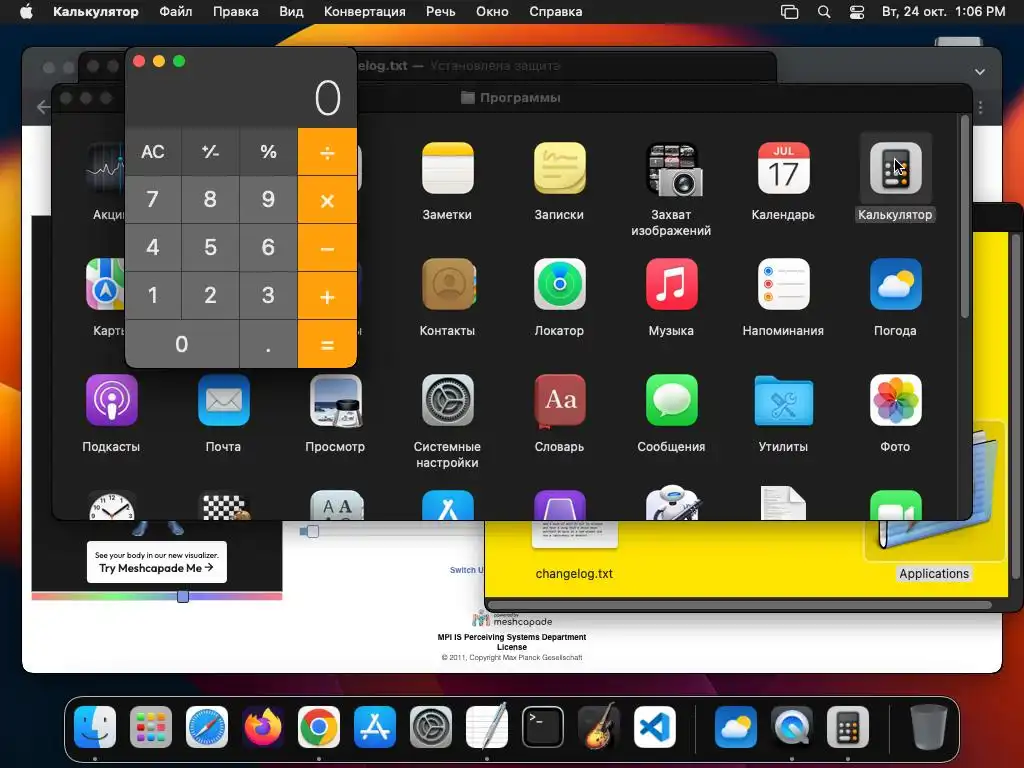Open the Заметки app icon
This screenshot has height=768, width=1024.
[447, 168]
